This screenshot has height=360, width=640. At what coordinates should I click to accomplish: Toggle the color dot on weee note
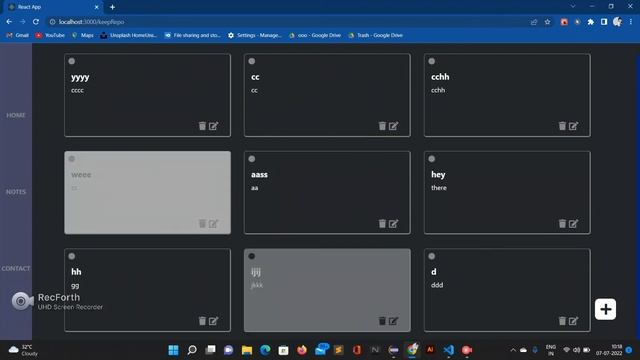point(72,159)
